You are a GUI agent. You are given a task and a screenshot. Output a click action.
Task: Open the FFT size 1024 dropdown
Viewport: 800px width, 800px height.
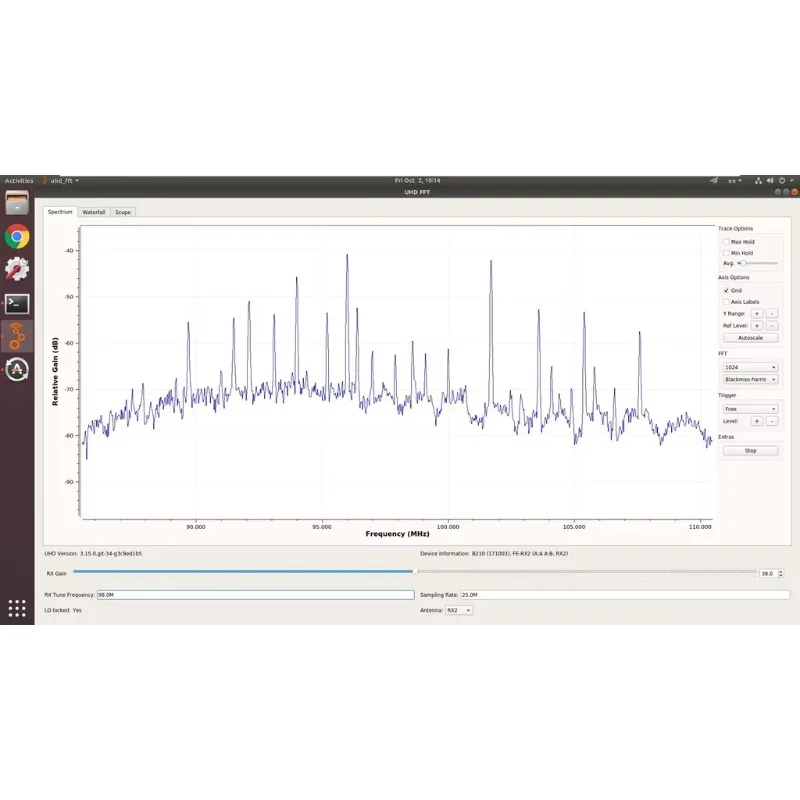750,367
